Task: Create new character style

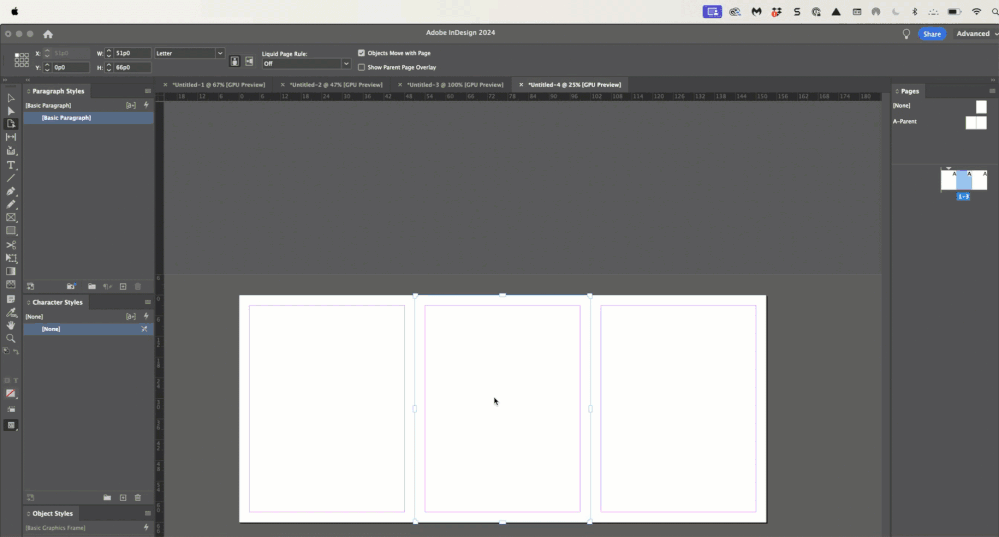Action: pos(123,498)
